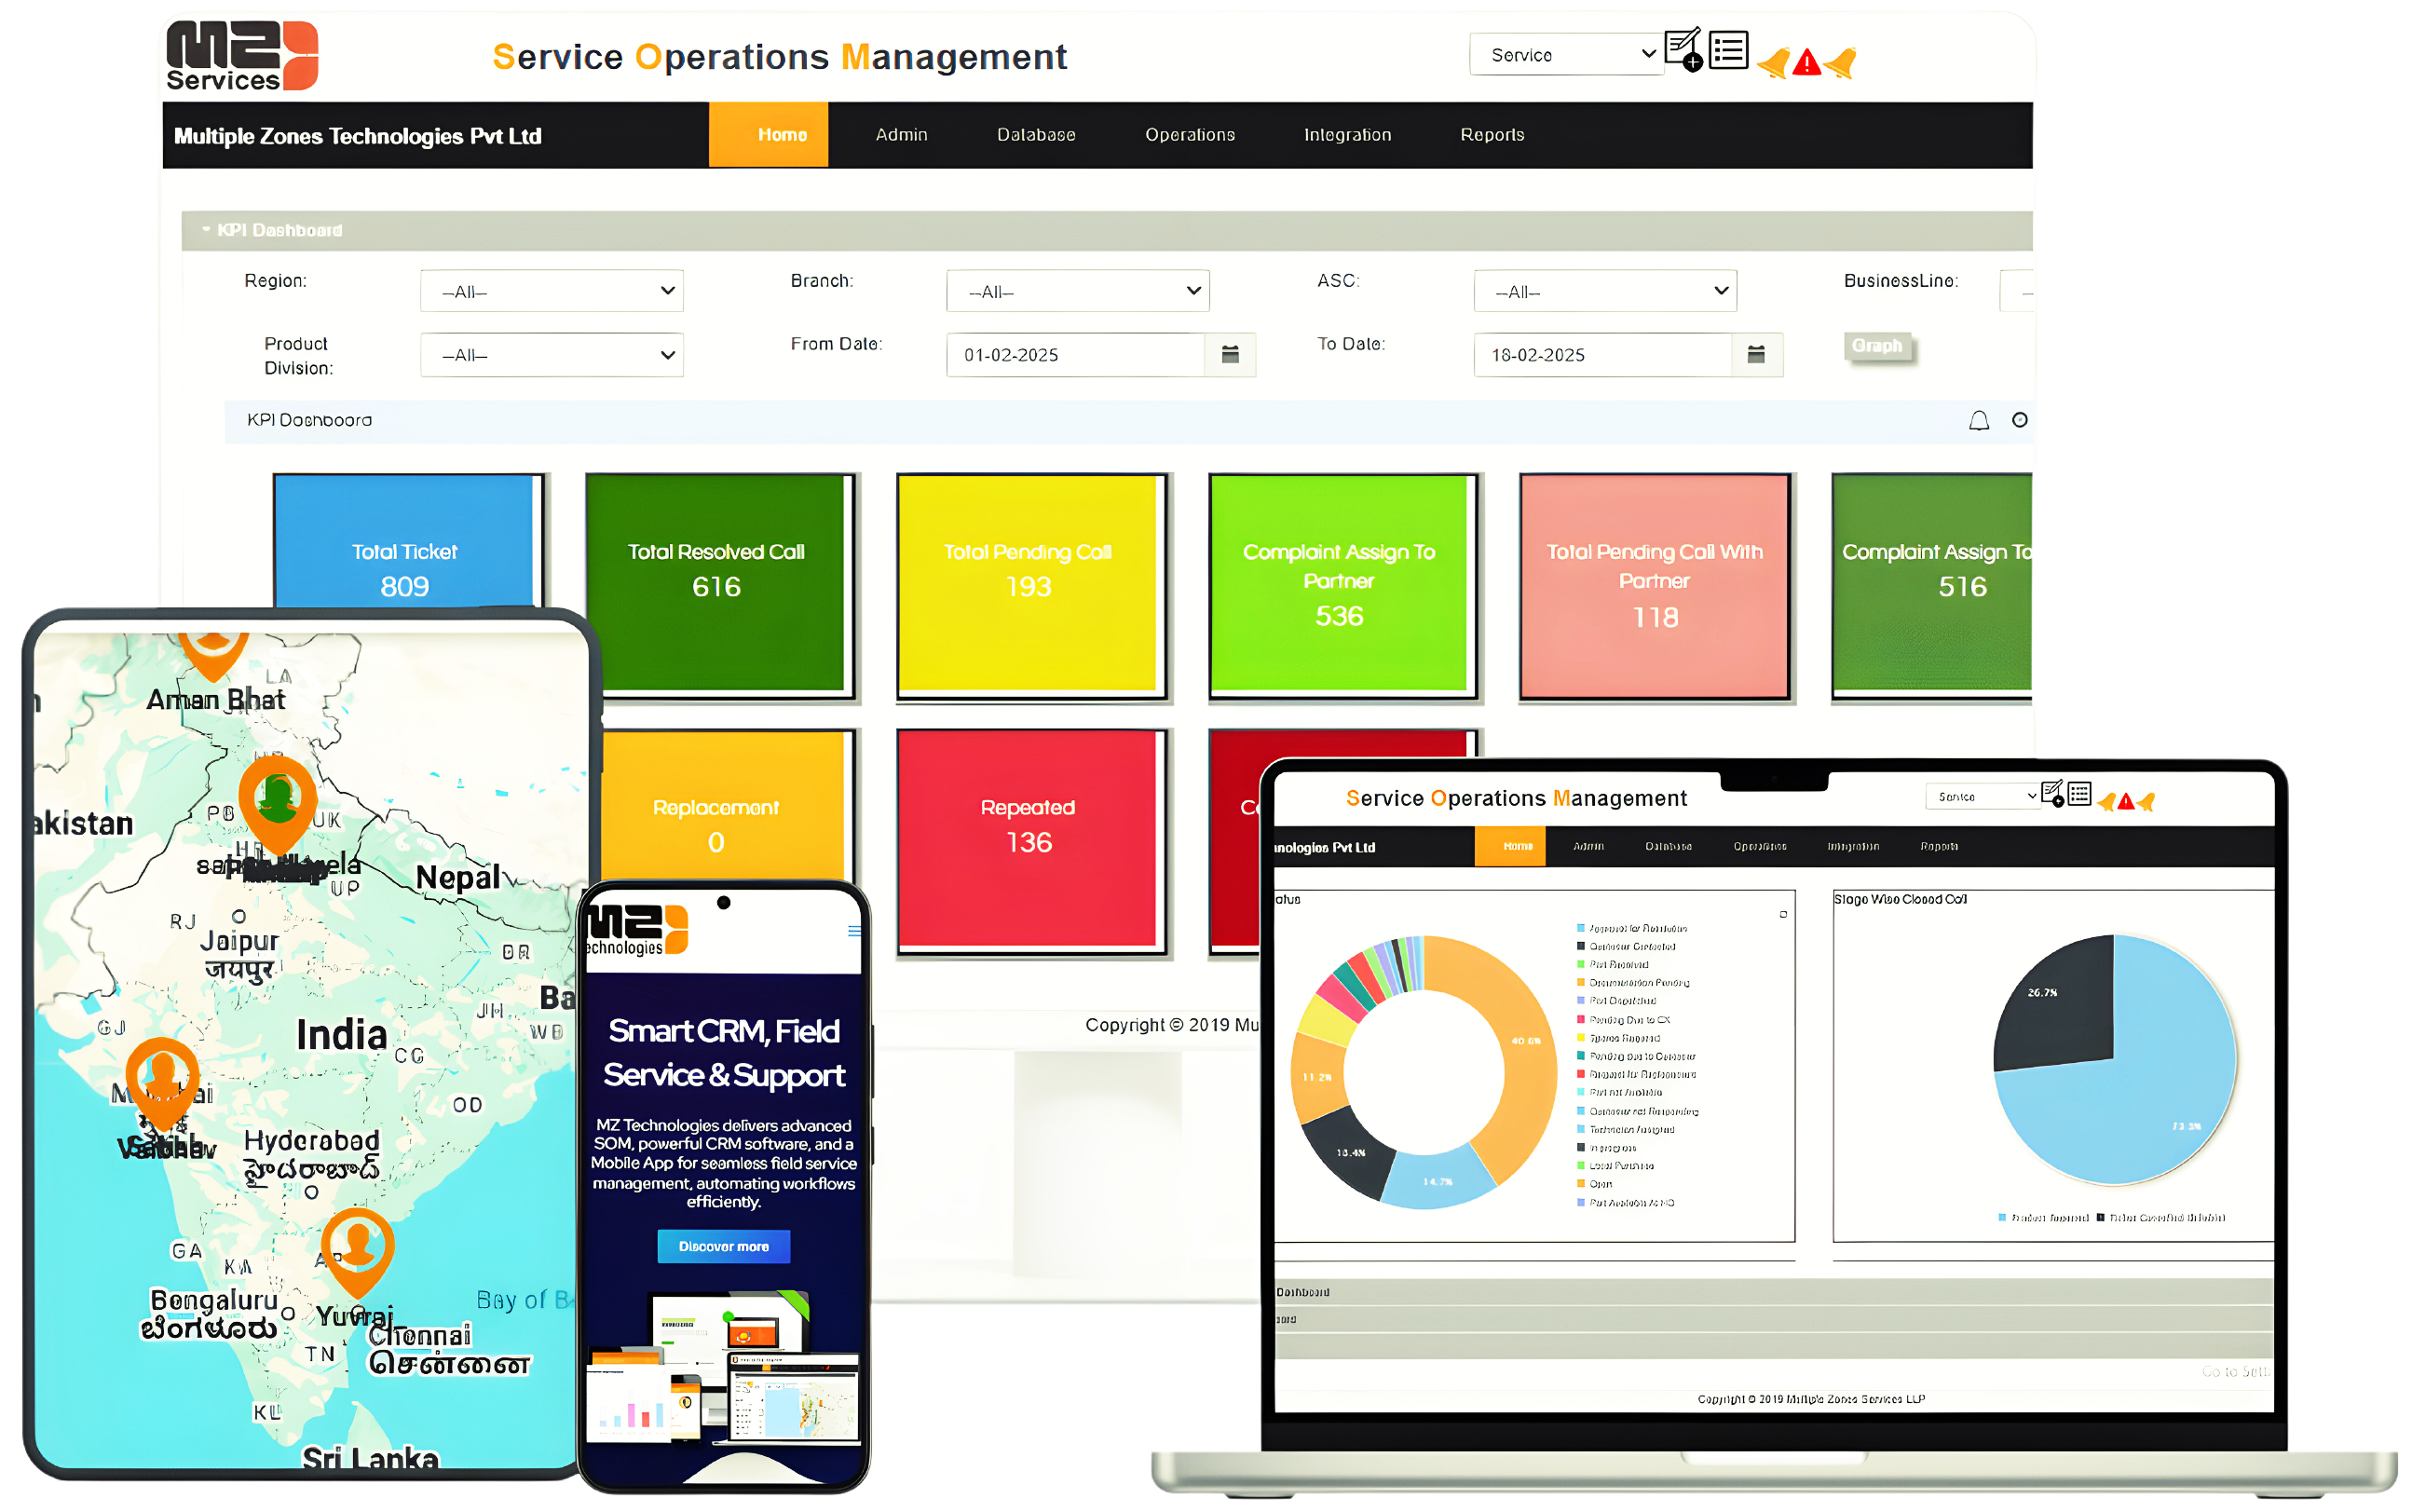Image resolution: width=2412 pixels, height=1512 pixels.
Task: Open the Database menu in main navigation
Action: [x=1036, y=134]
